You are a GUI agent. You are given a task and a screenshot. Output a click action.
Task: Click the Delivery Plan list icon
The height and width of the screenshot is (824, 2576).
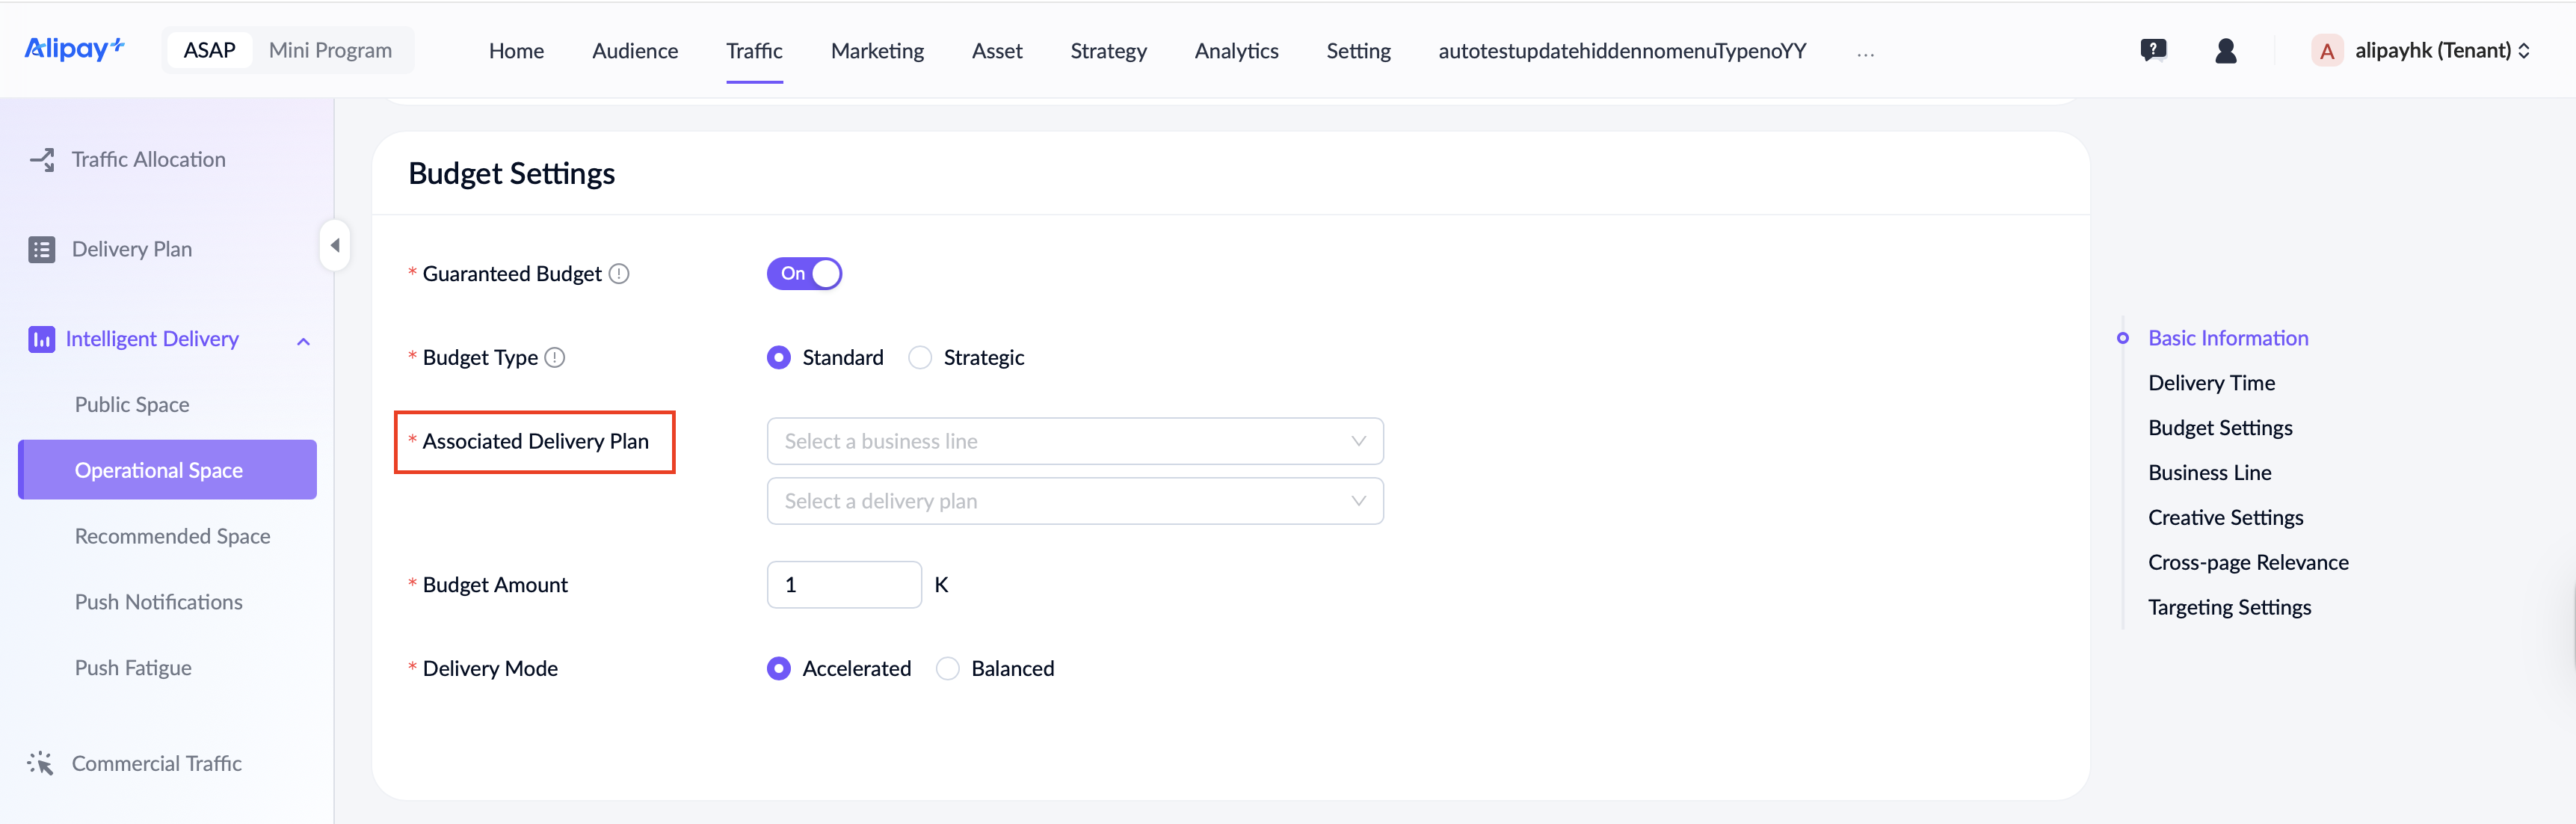[42, 250]
